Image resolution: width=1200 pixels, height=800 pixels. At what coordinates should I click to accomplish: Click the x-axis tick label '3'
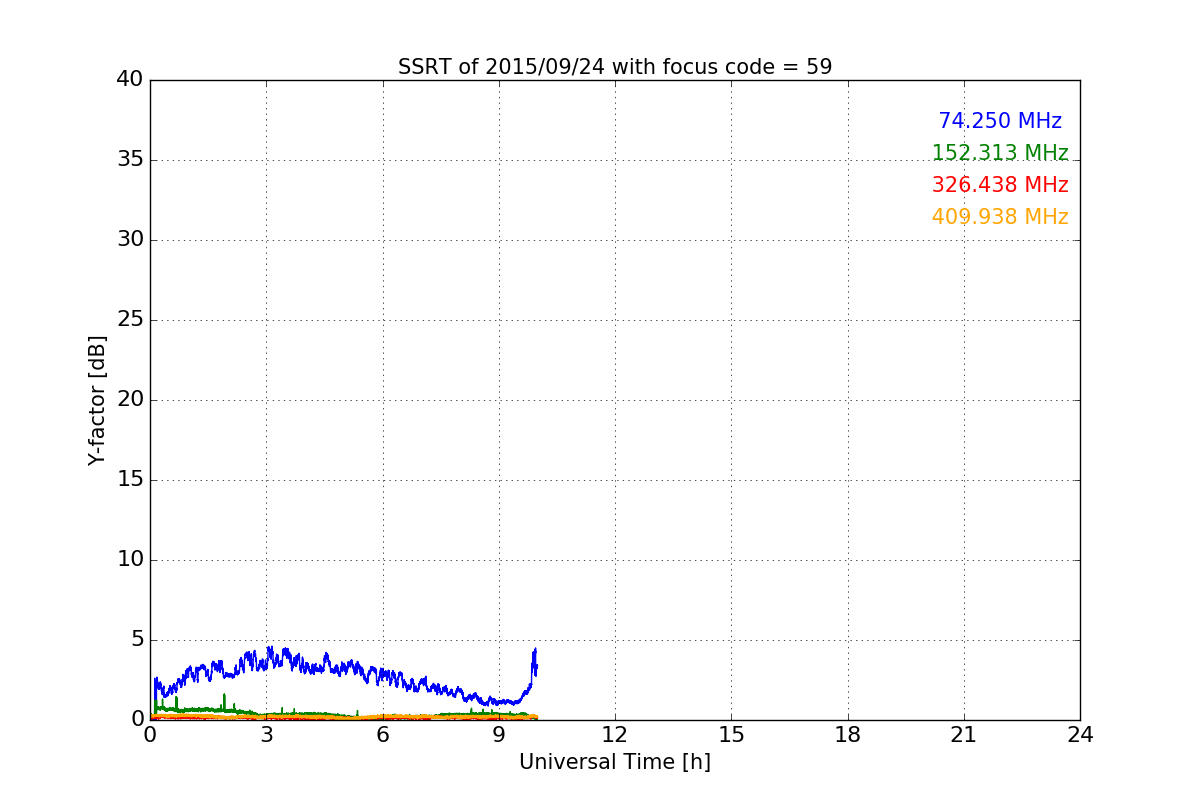pyautogui.click(x=266, y=734)
